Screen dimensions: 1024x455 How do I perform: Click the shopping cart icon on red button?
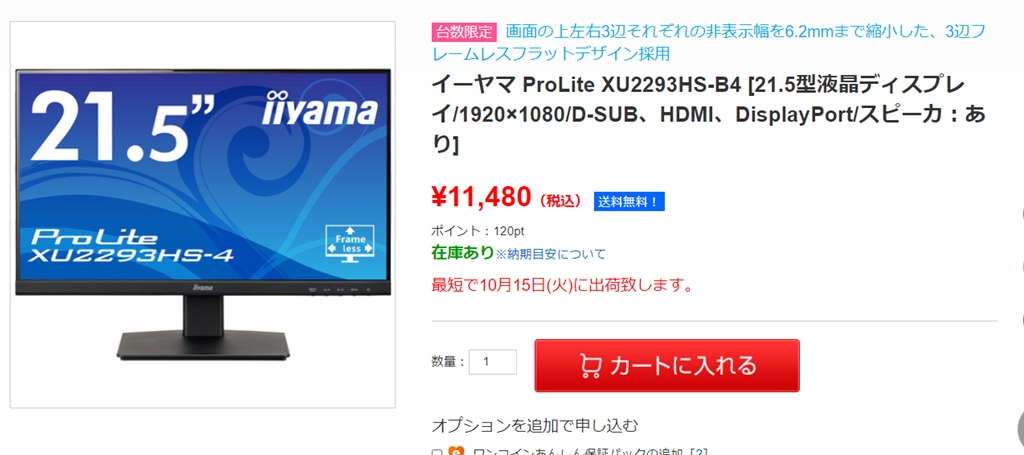[590, 366]
